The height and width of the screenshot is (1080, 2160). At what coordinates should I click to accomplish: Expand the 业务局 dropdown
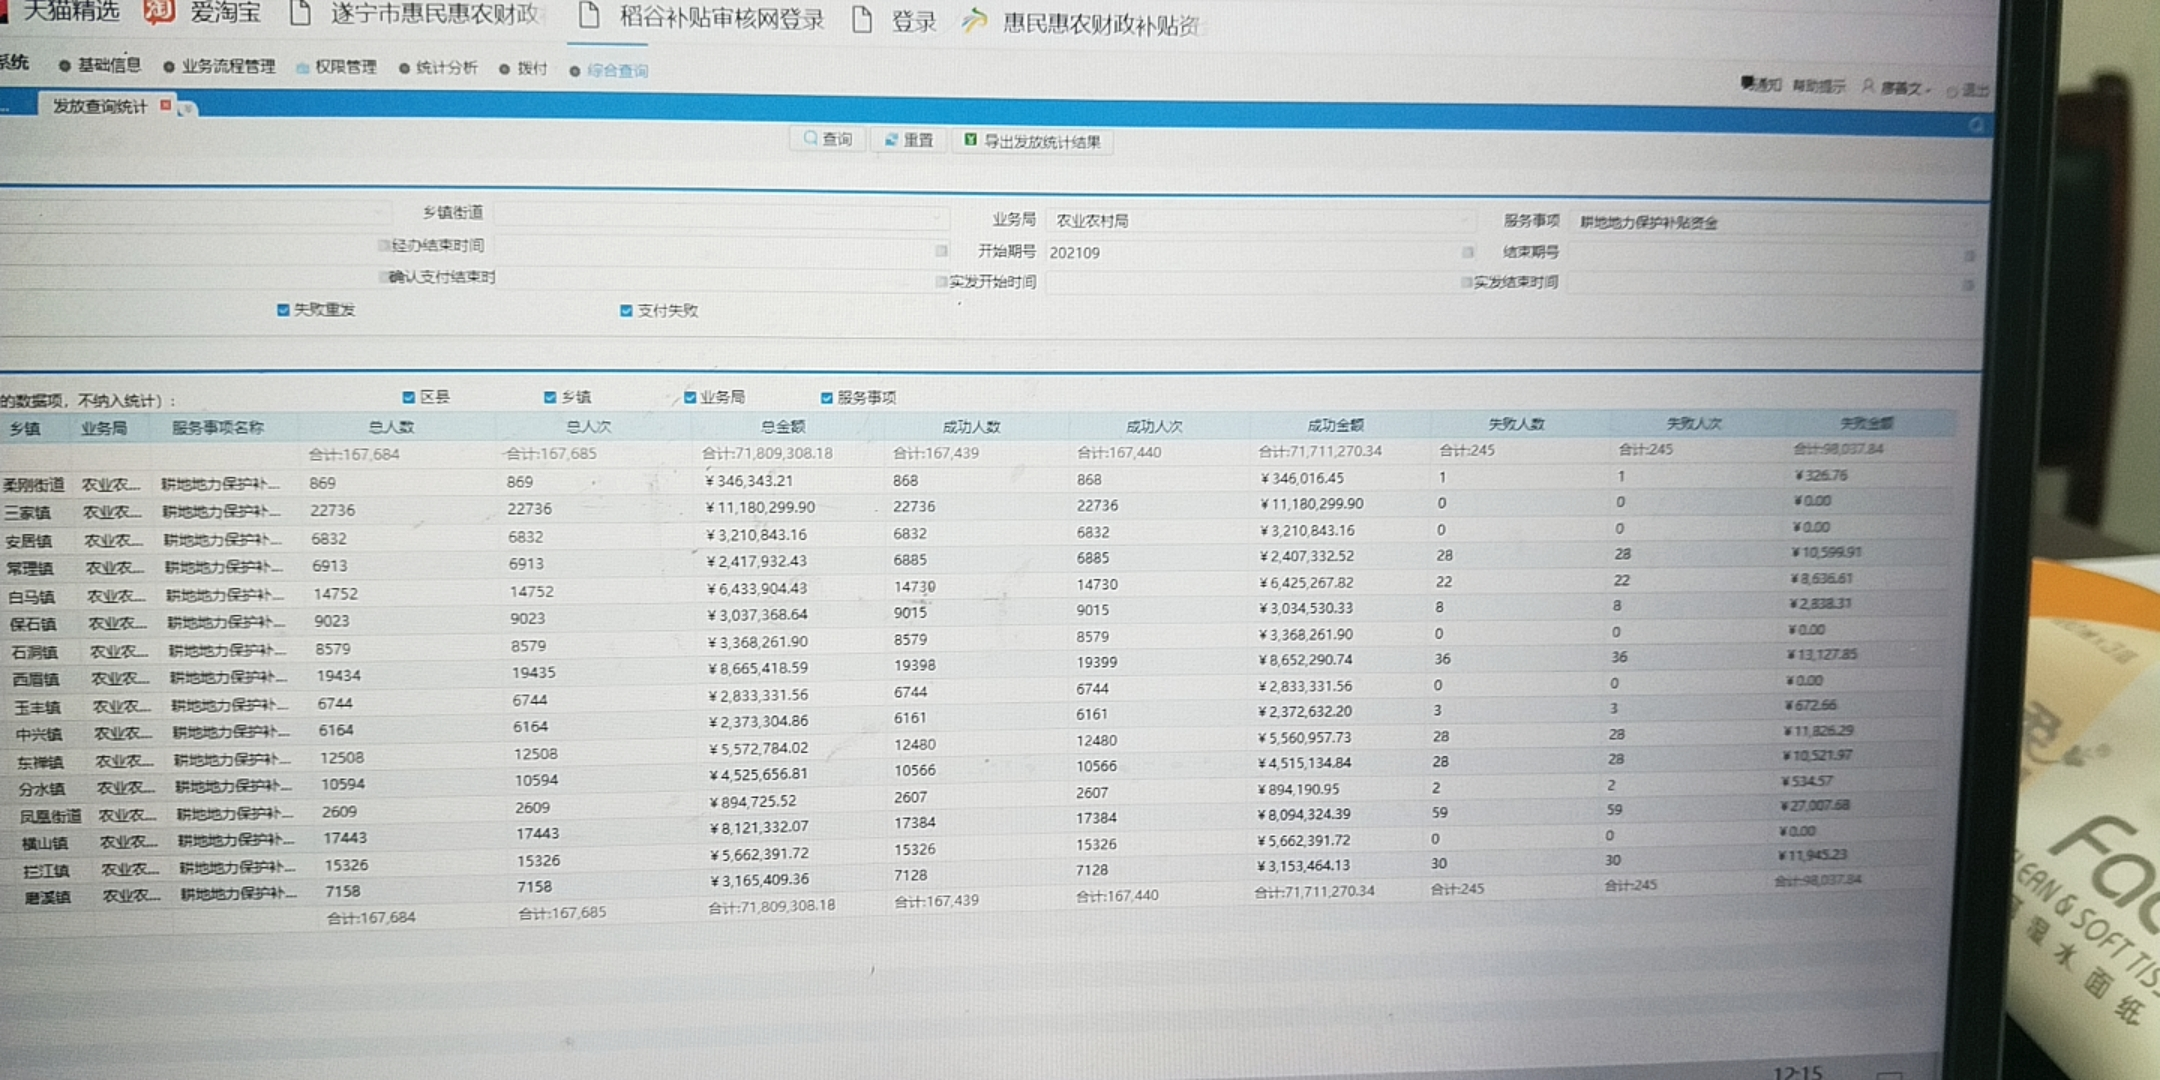point(1467,221)
